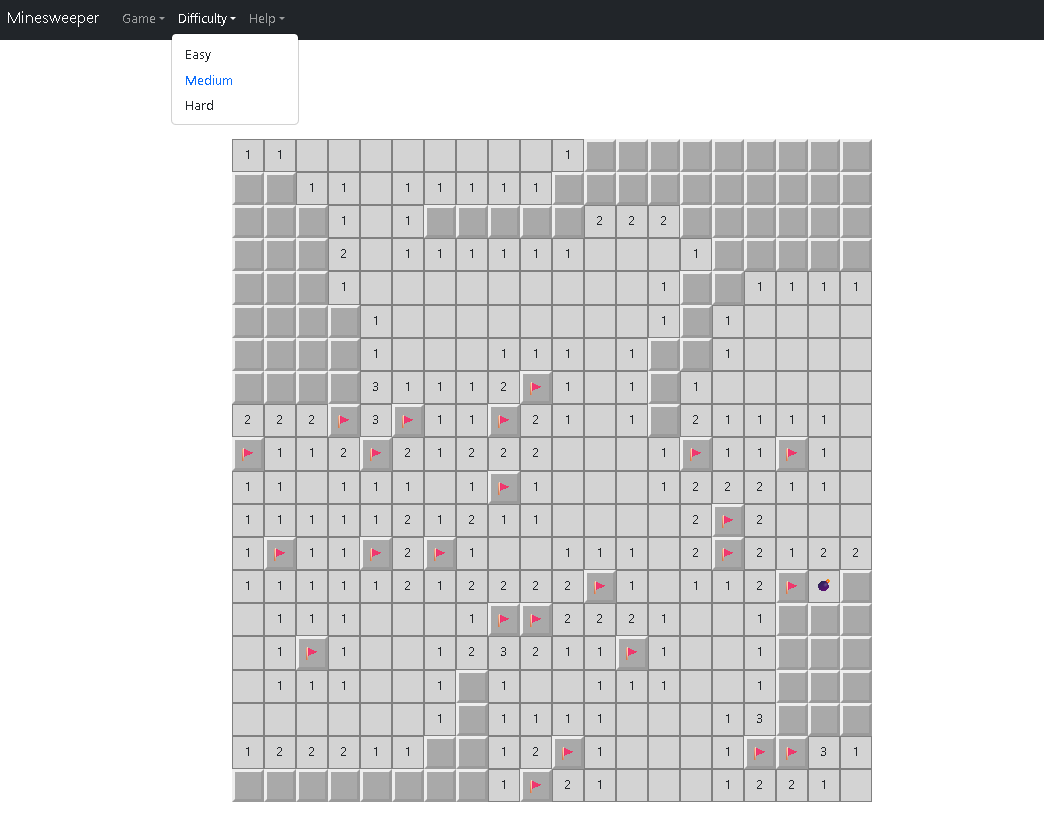Select Easy from the Difficulty menu
Viewport: 1044px width, 822px height.
coord(197,54)
